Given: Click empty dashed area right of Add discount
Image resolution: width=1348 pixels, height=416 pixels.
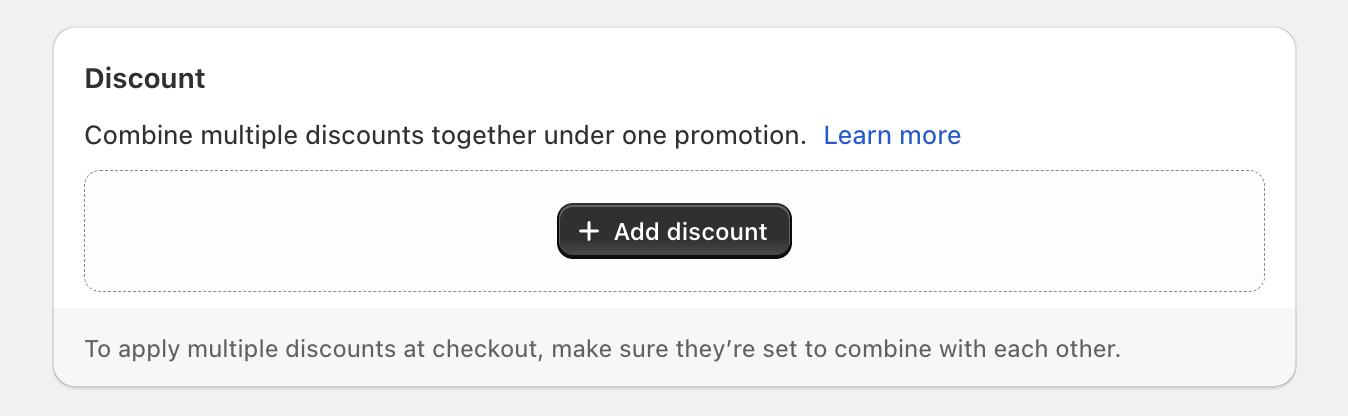Looking at the screenshot, I should [1030, 232].
